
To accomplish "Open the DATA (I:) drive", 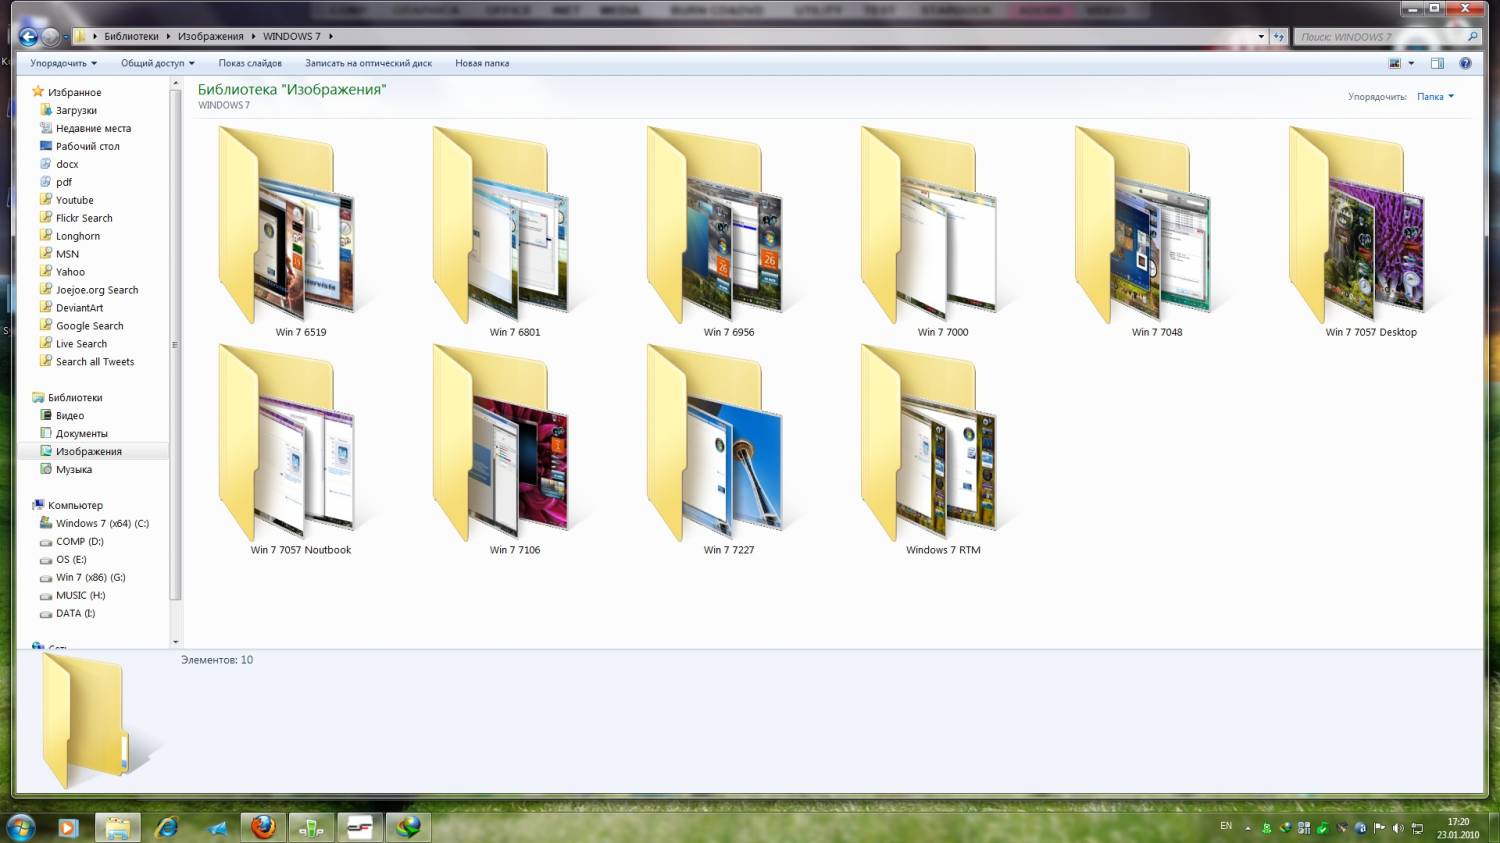I will (x=75, y=614).
